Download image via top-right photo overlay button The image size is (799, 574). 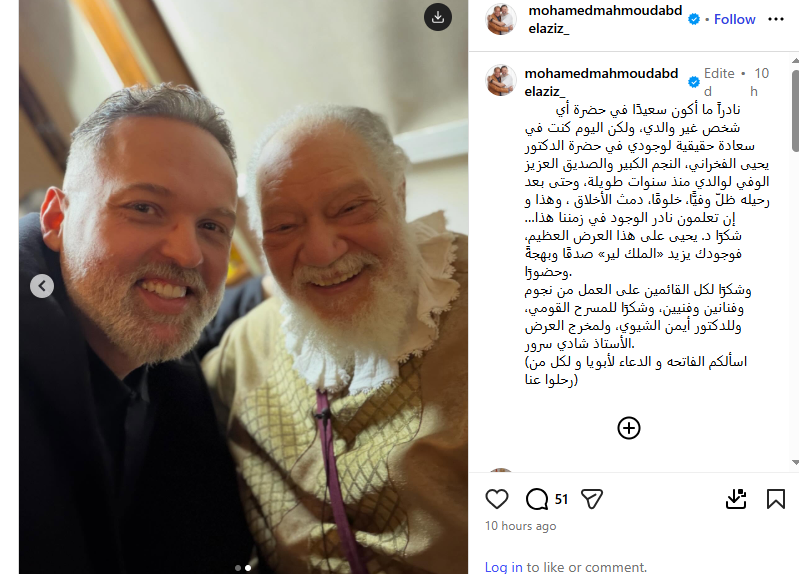click(438, 17)
